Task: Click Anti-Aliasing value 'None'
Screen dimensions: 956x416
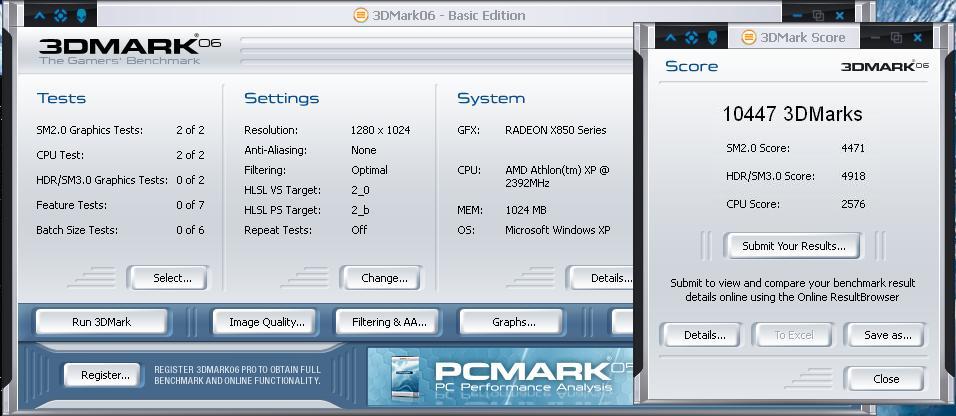Action: [x=363, y=150]
